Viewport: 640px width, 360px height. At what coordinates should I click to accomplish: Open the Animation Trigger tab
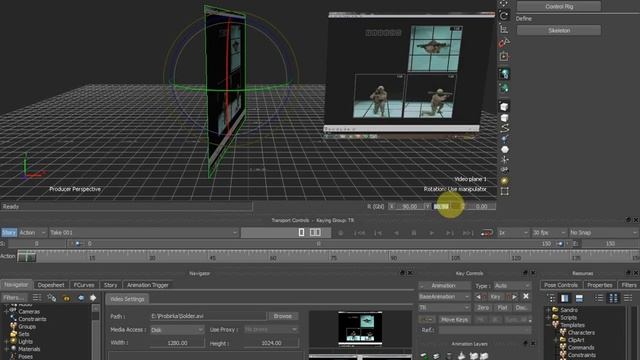pos(147,285)
